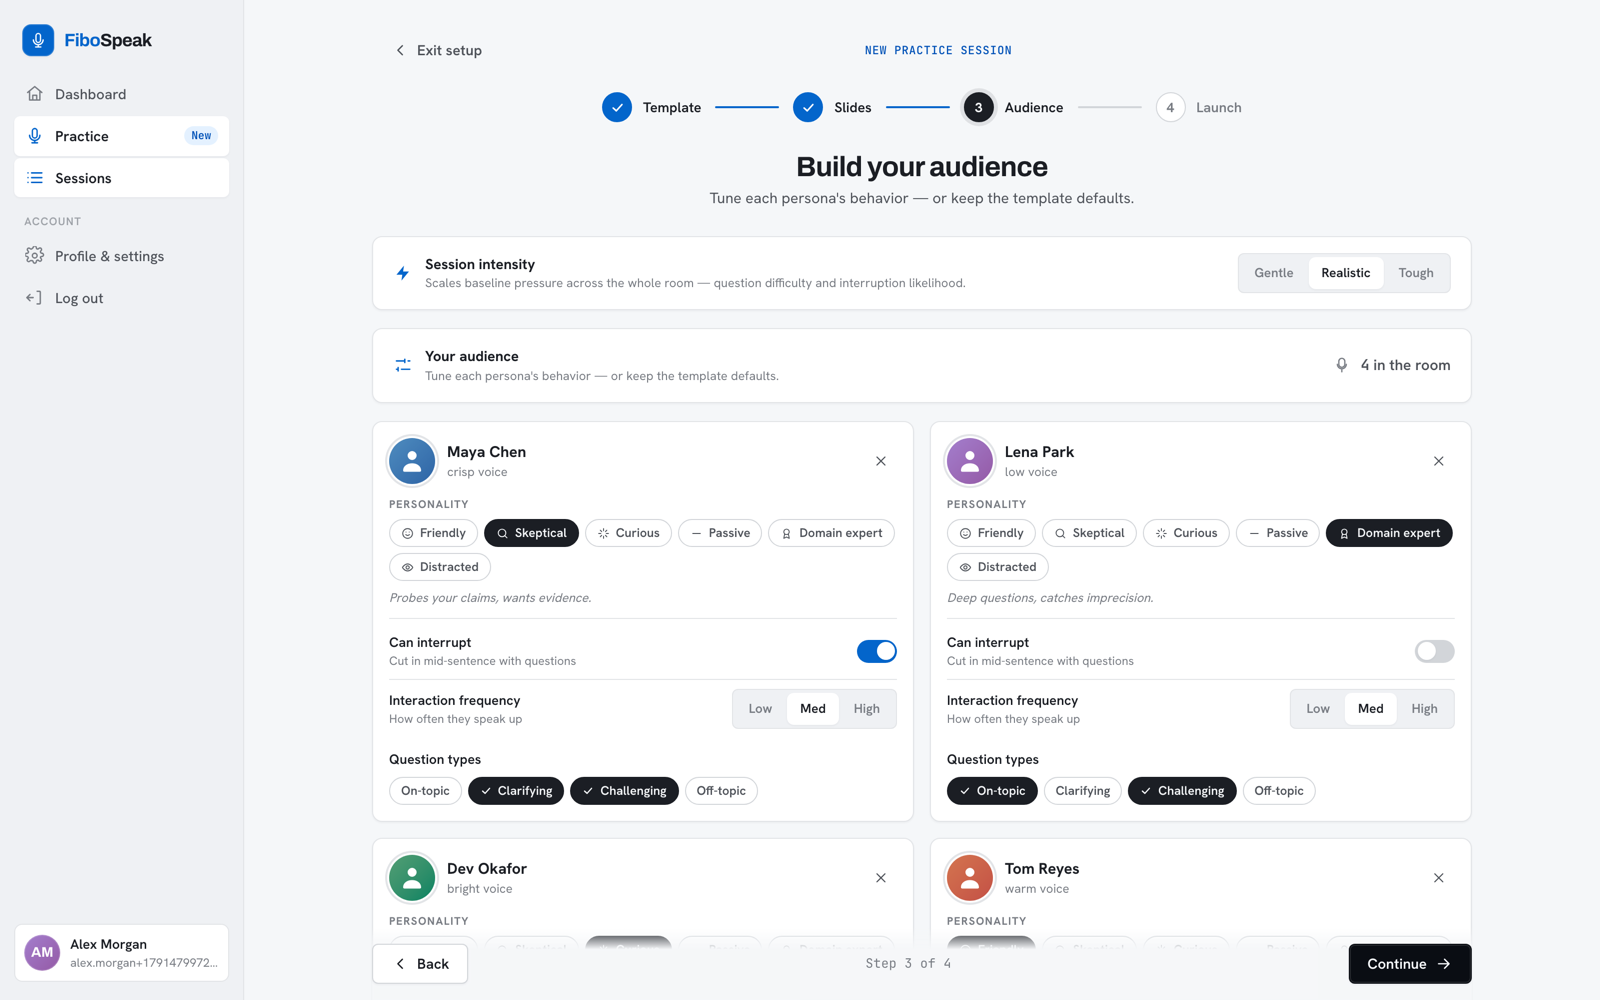This screenshot has width=1600, height=1000.
Task: Select Domain expert for Lena Park
Action: (1389, 533)
